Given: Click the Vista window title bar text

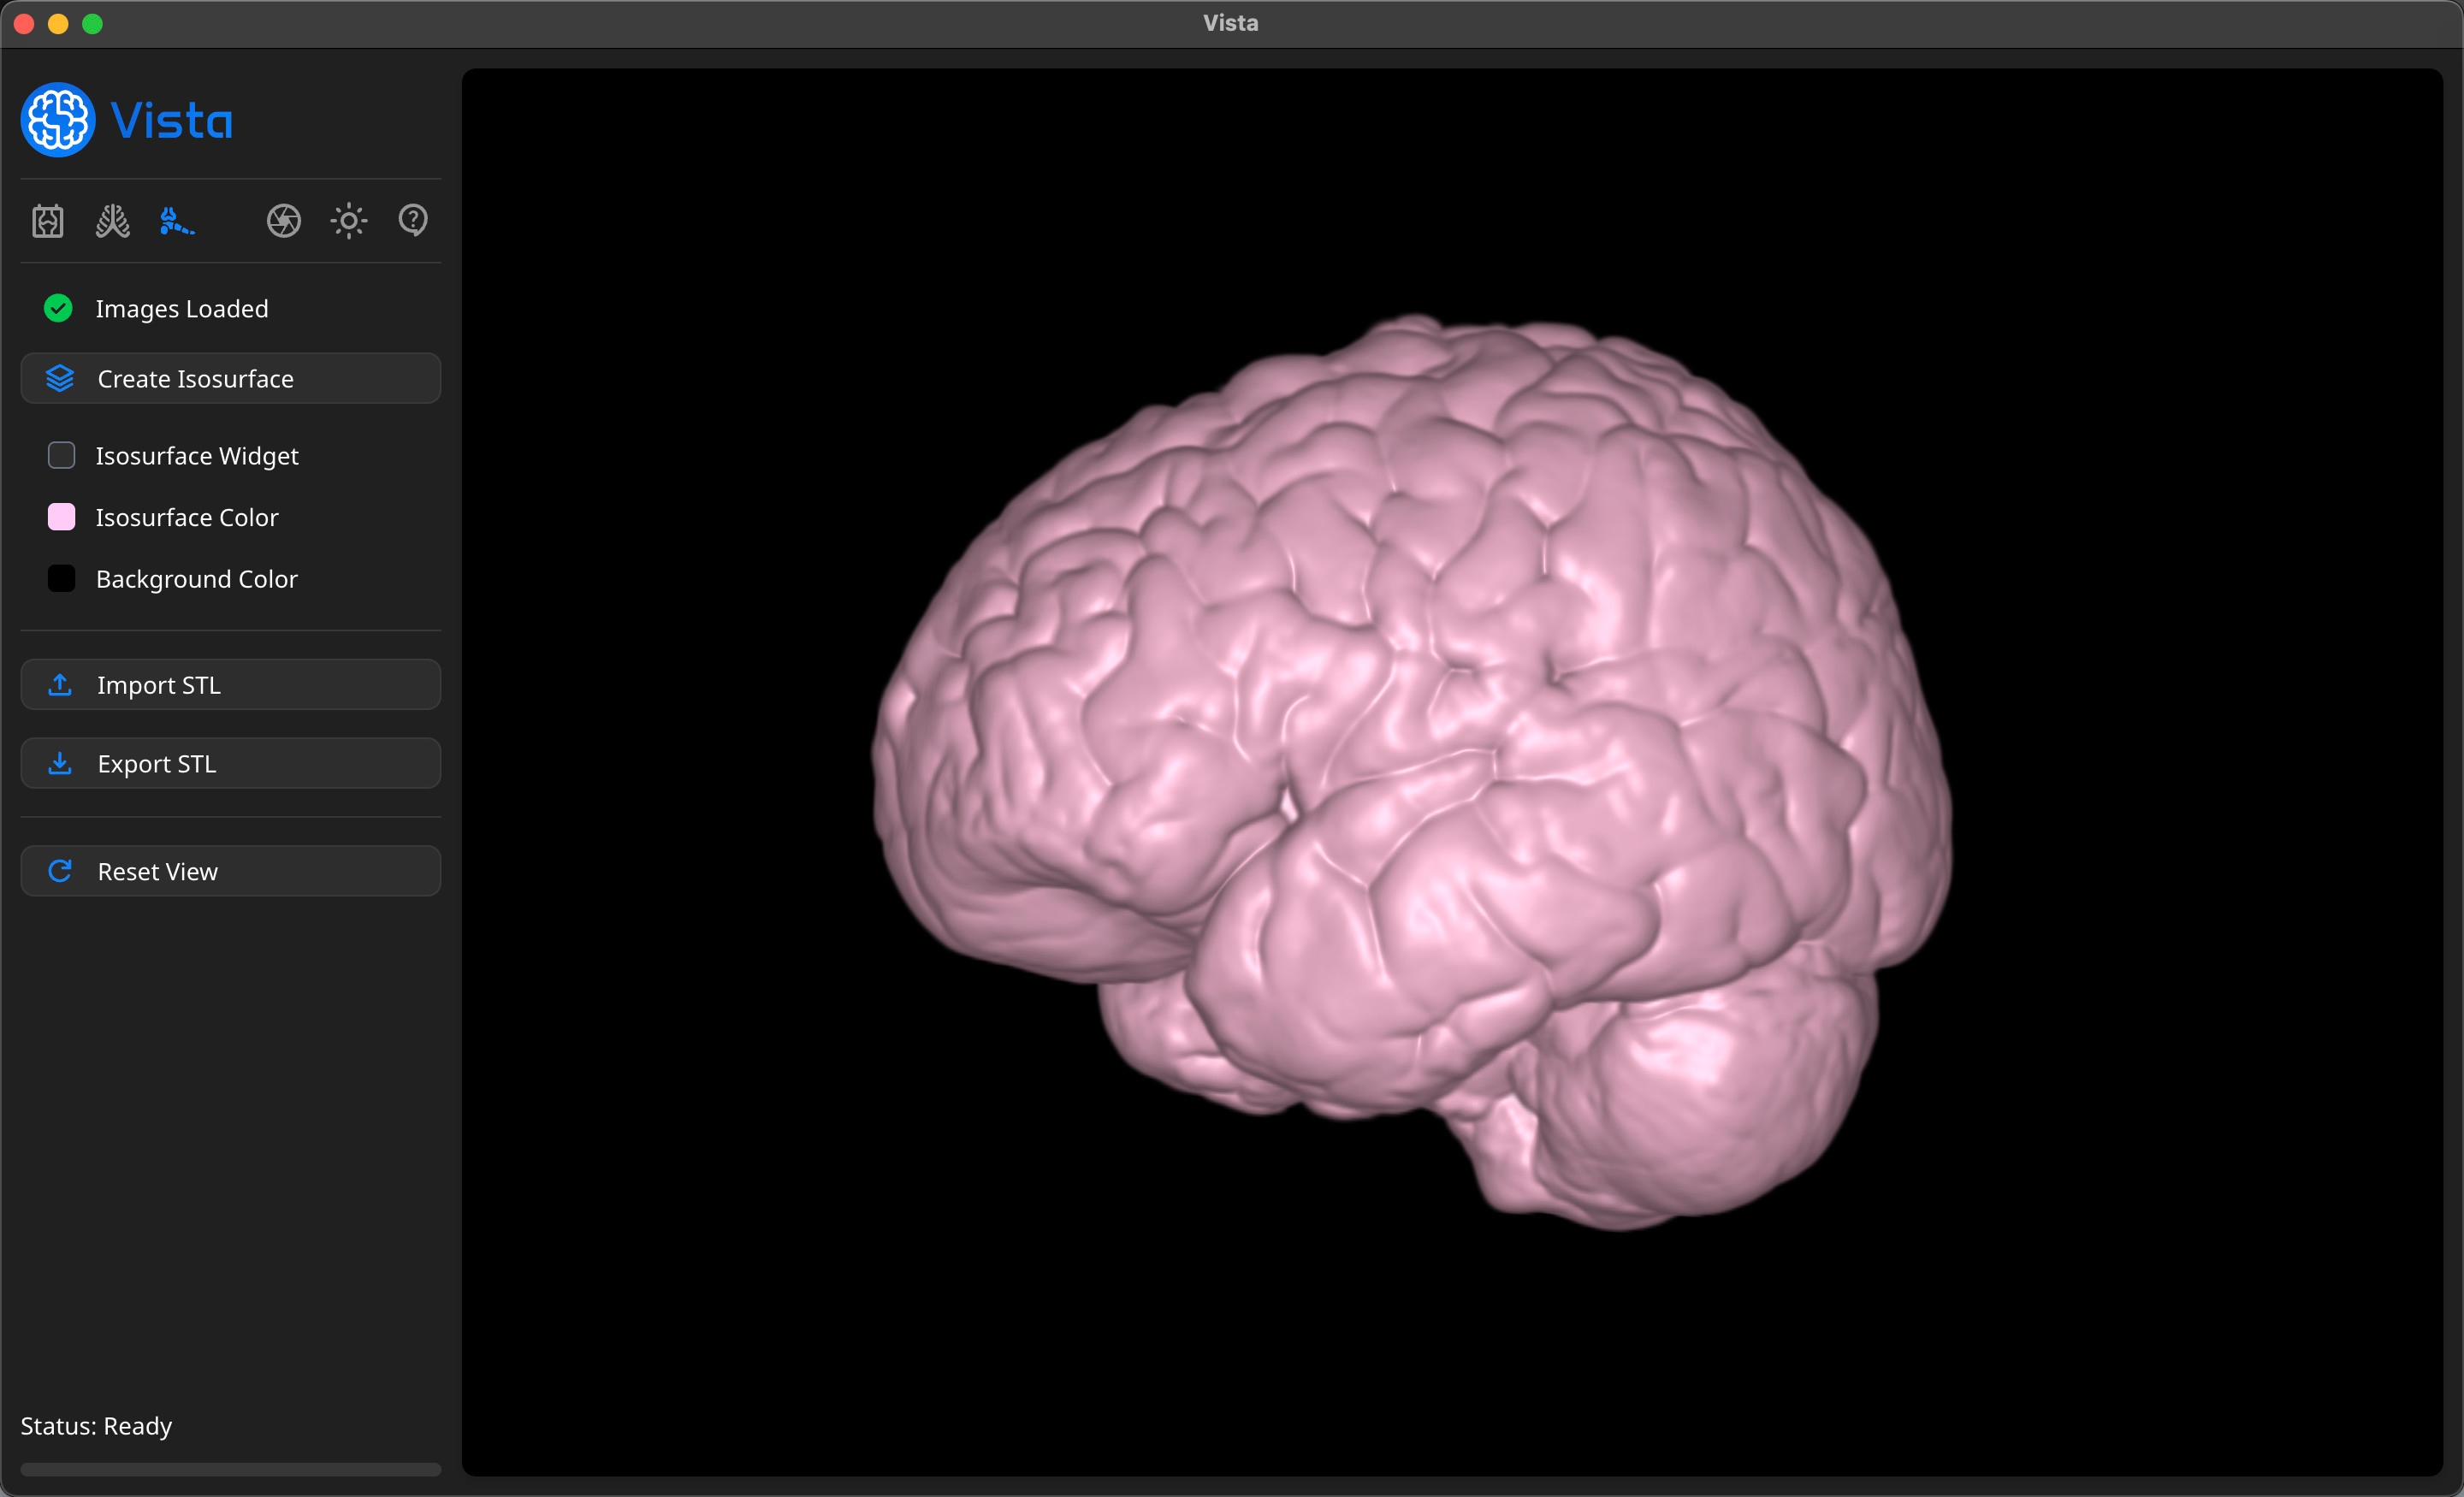Looking at the screenshot, I should 1231,23.
